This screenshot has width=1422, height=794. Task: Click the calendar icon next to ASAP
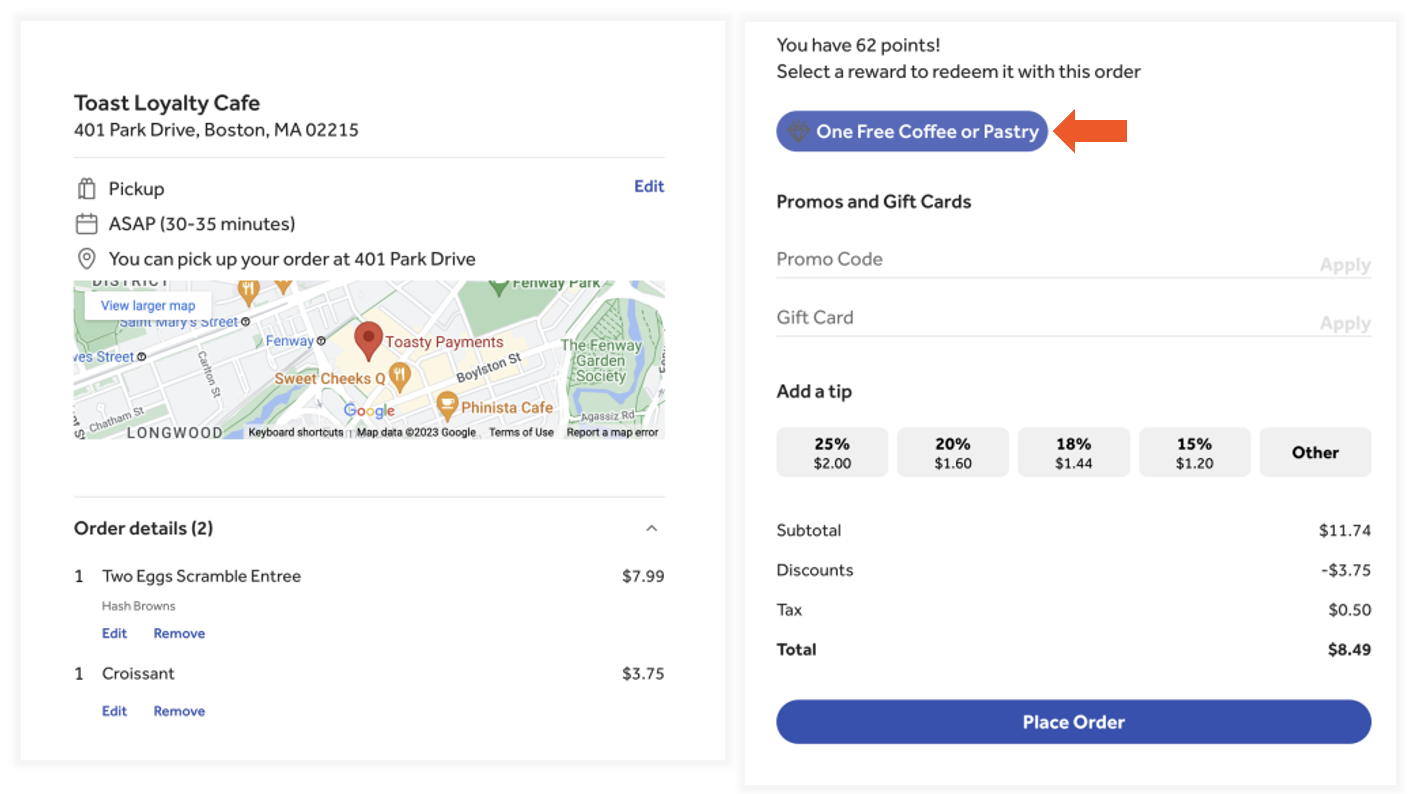click(x=87, y=224)
